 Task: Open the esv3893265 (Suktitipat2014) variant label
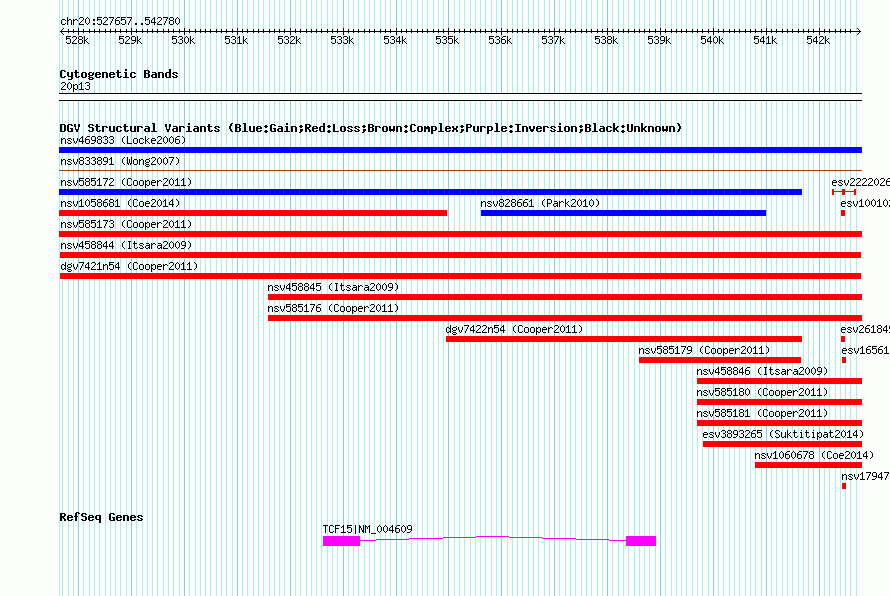[783, 434]
